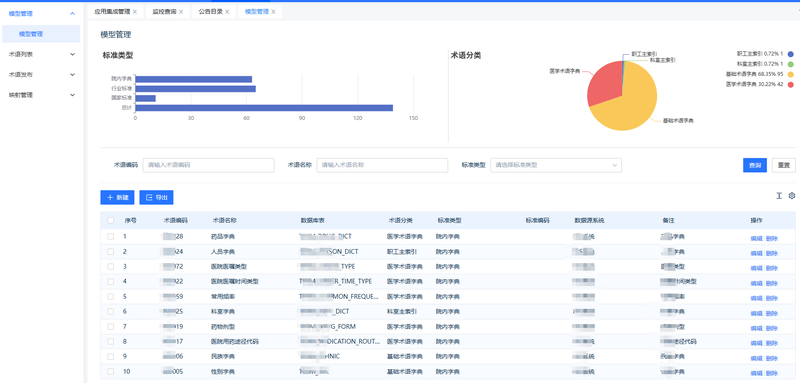Expand the 术语发布 sidebar menu
800x383 pixels.
(x=42, y=74)
